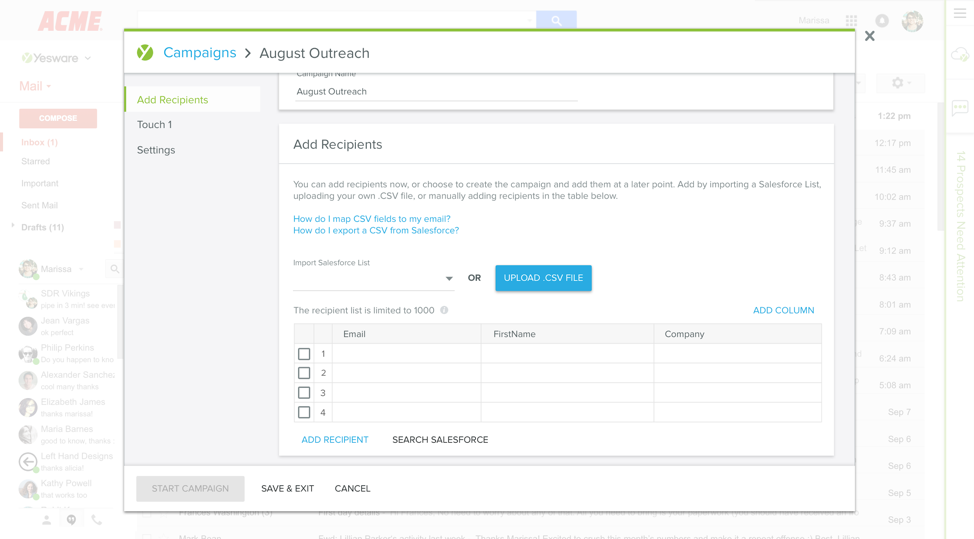The image size is (974, 539).
Task: Click the Yesware logo in campaign header
Action: point(145,53)
